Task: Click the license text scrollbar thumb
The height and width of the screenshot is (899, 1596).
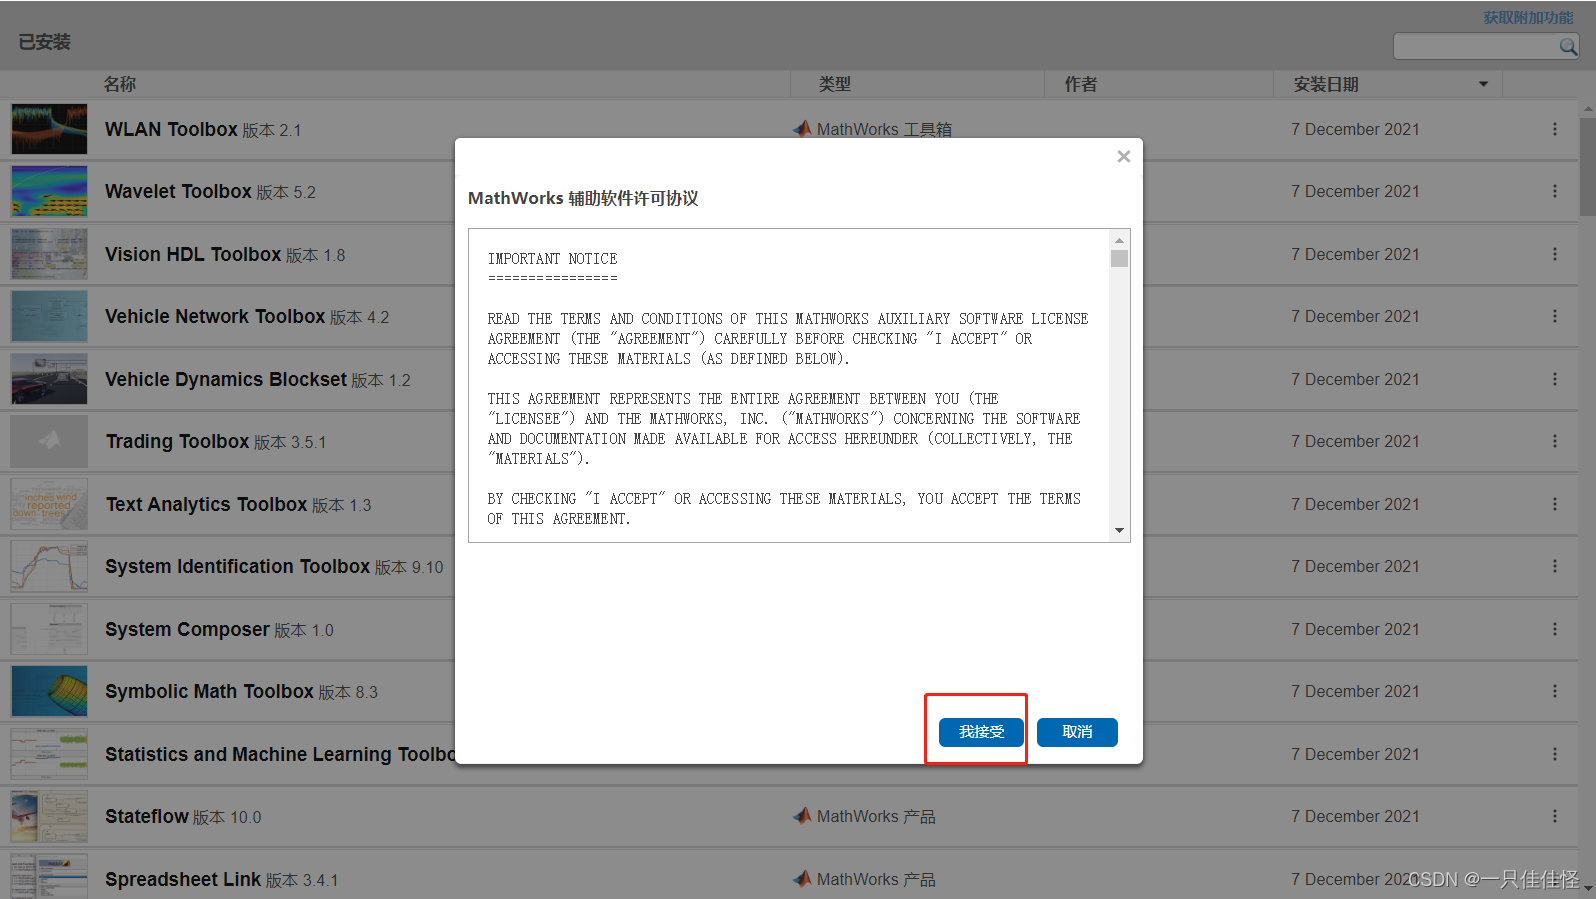Action: click(1119, 258)
